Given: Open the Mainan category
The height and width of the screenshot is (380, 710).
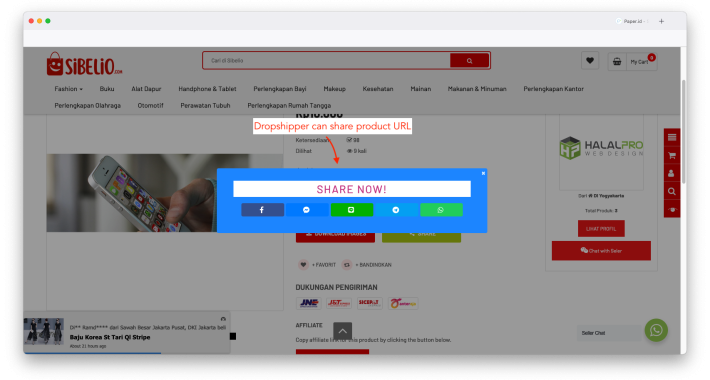Looking at the screenshot, I should coord(421,89).
